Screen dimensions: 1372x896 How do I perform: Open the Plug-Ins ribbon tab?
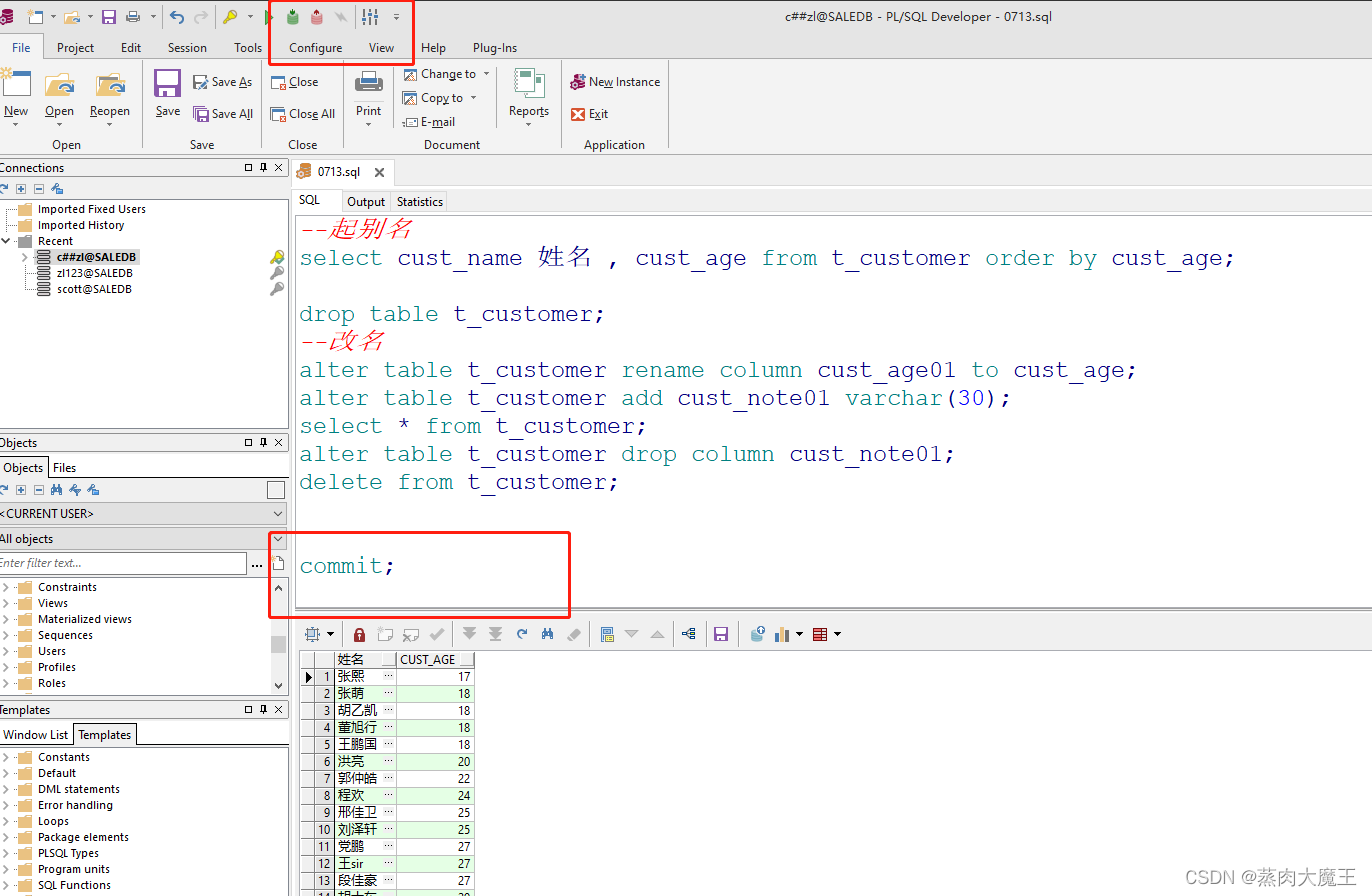click(495, 47)
